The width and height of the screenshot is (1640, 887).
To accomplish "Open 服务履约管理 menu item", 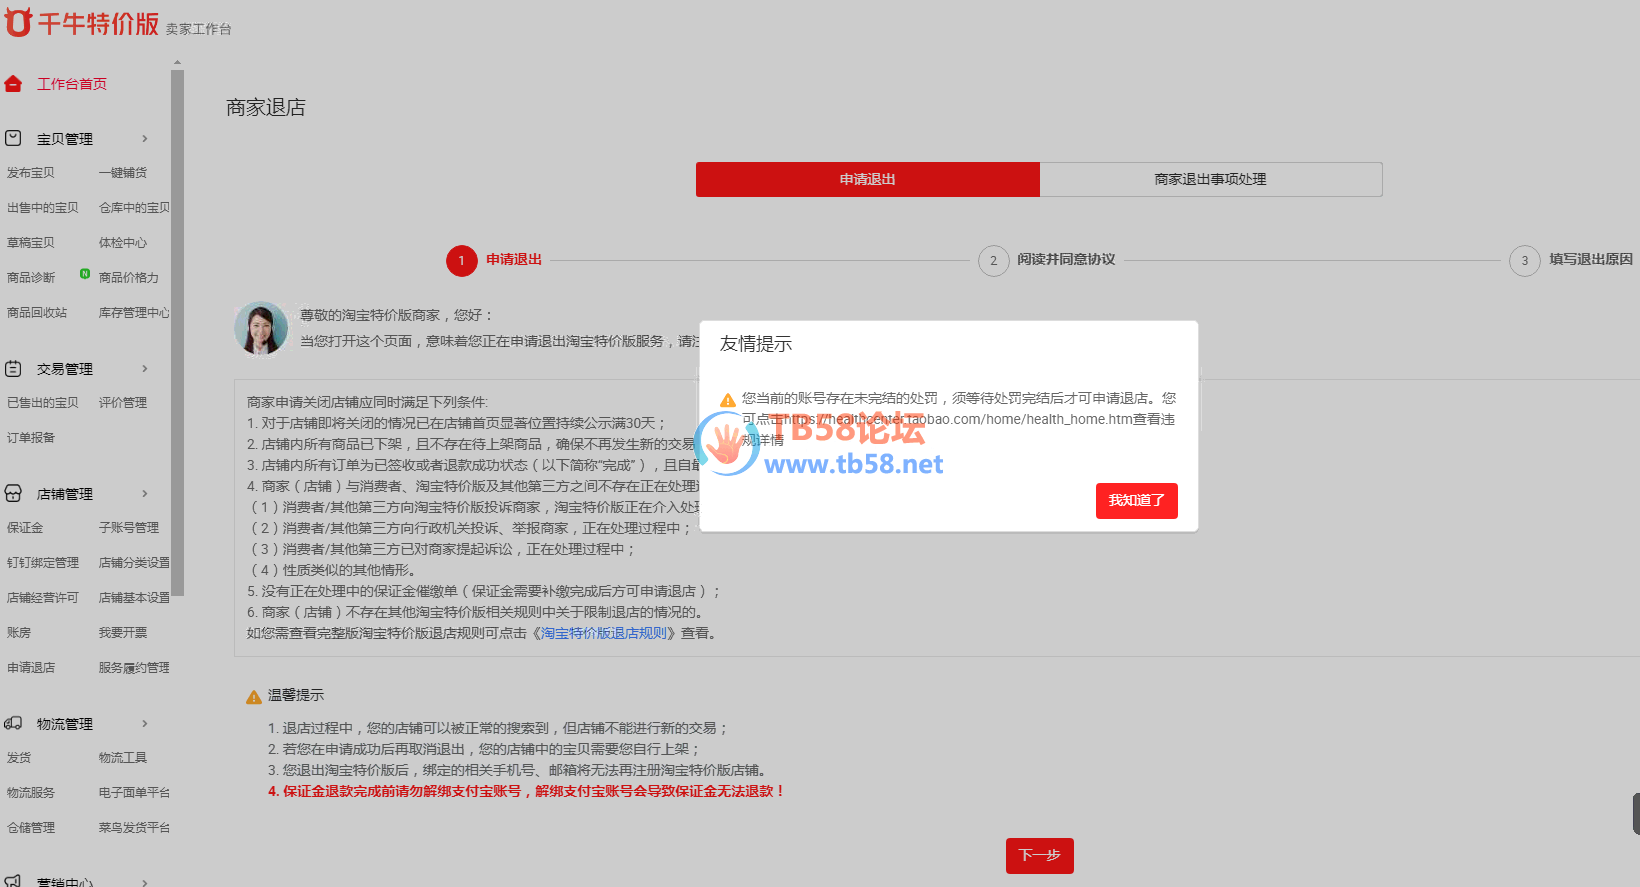I will pos(134,668).
